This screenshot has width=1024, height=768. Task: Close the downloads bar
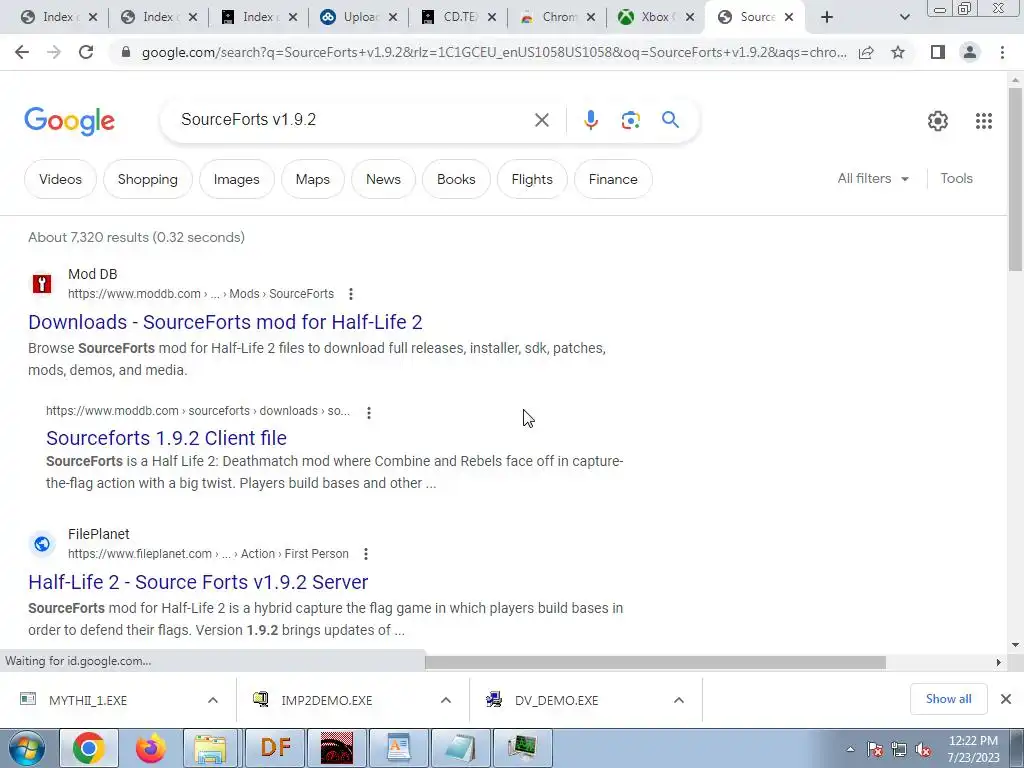coord(1006,699)
